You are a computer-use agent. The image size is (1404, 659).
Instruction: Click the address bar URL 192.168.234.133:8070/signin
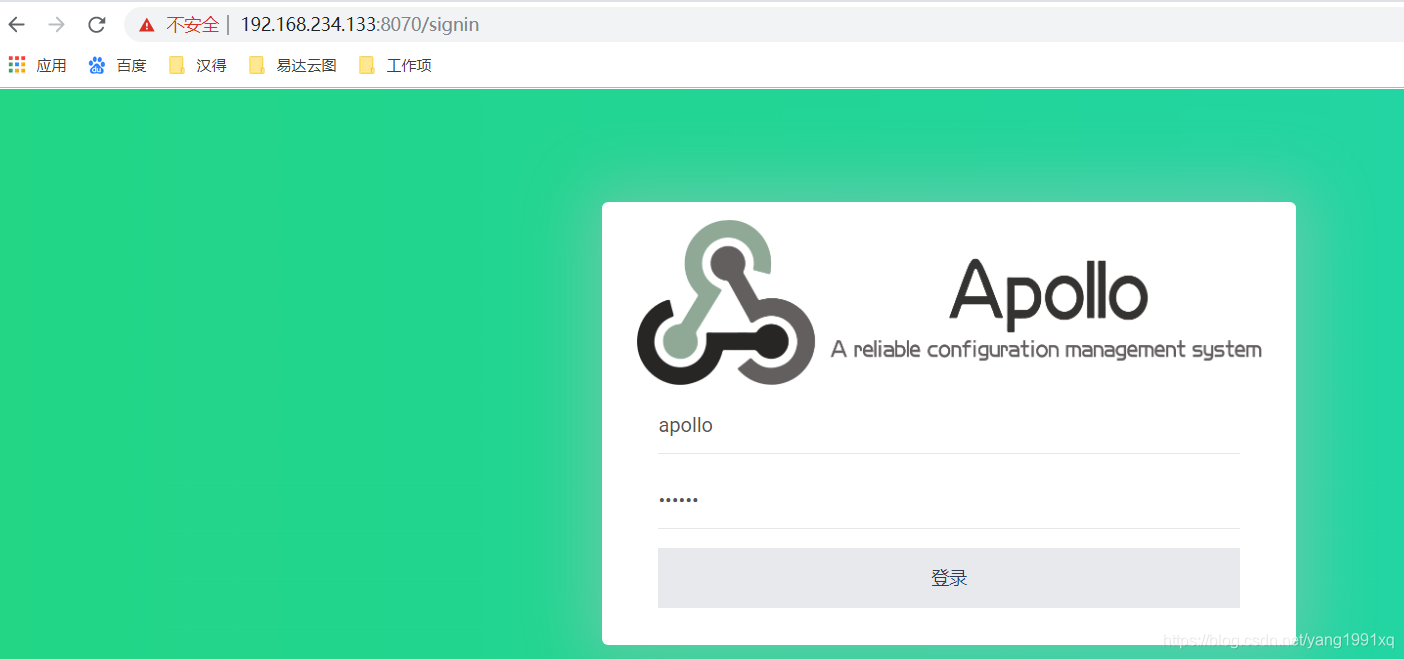click(x=360, y=25)
